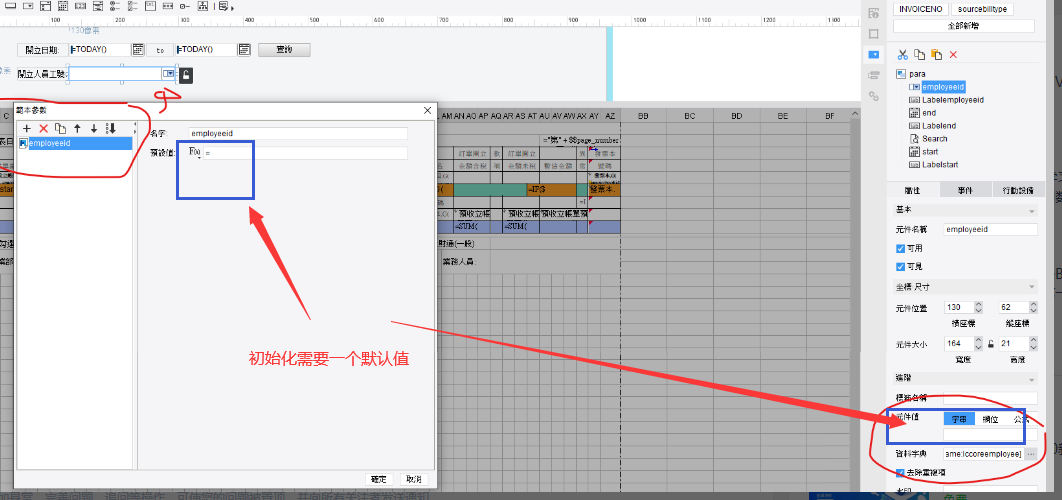This screenshot has height=500, width=1062.
Task: Increase the vertical position value of 62
Action: 1034,305
